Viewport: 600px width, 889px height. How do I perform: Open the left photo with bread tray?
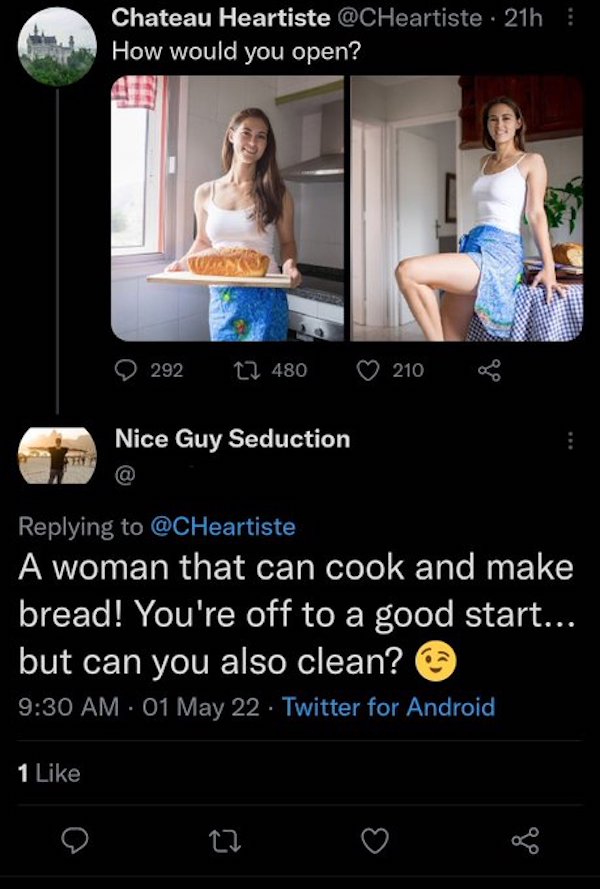[228, 209]
